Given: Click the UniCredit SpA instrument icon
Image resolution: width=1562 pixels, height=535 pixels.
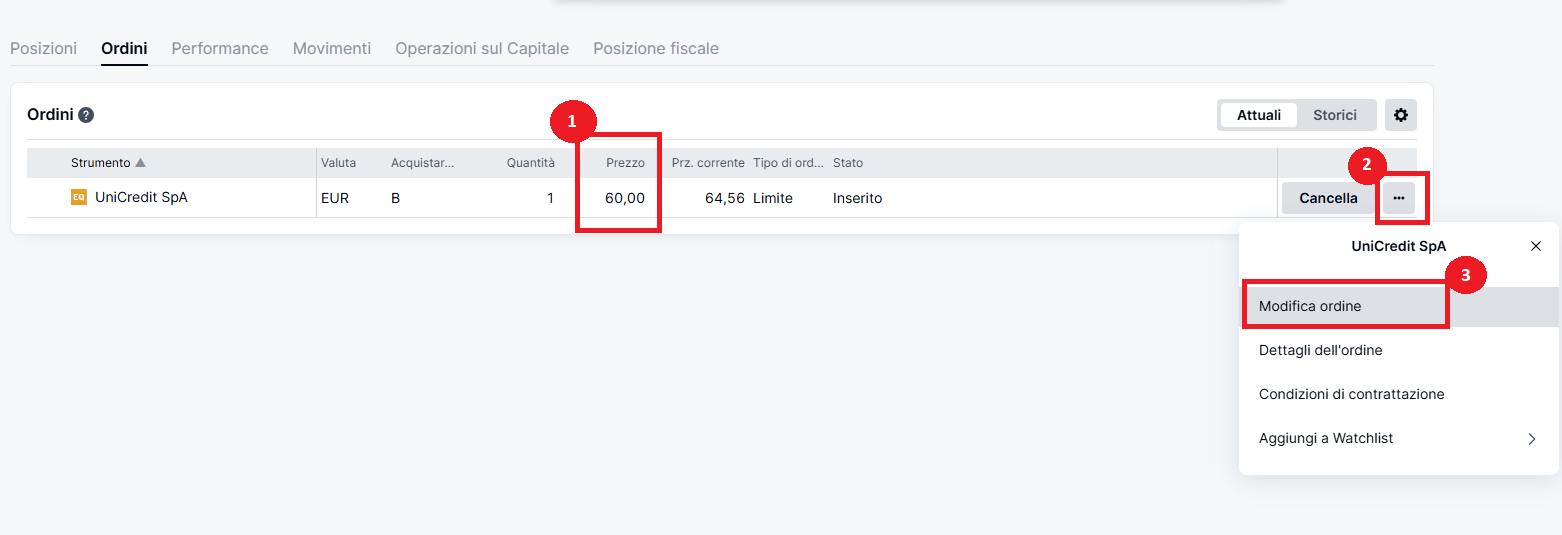Looking at the screenshot, I should [79, 198].
